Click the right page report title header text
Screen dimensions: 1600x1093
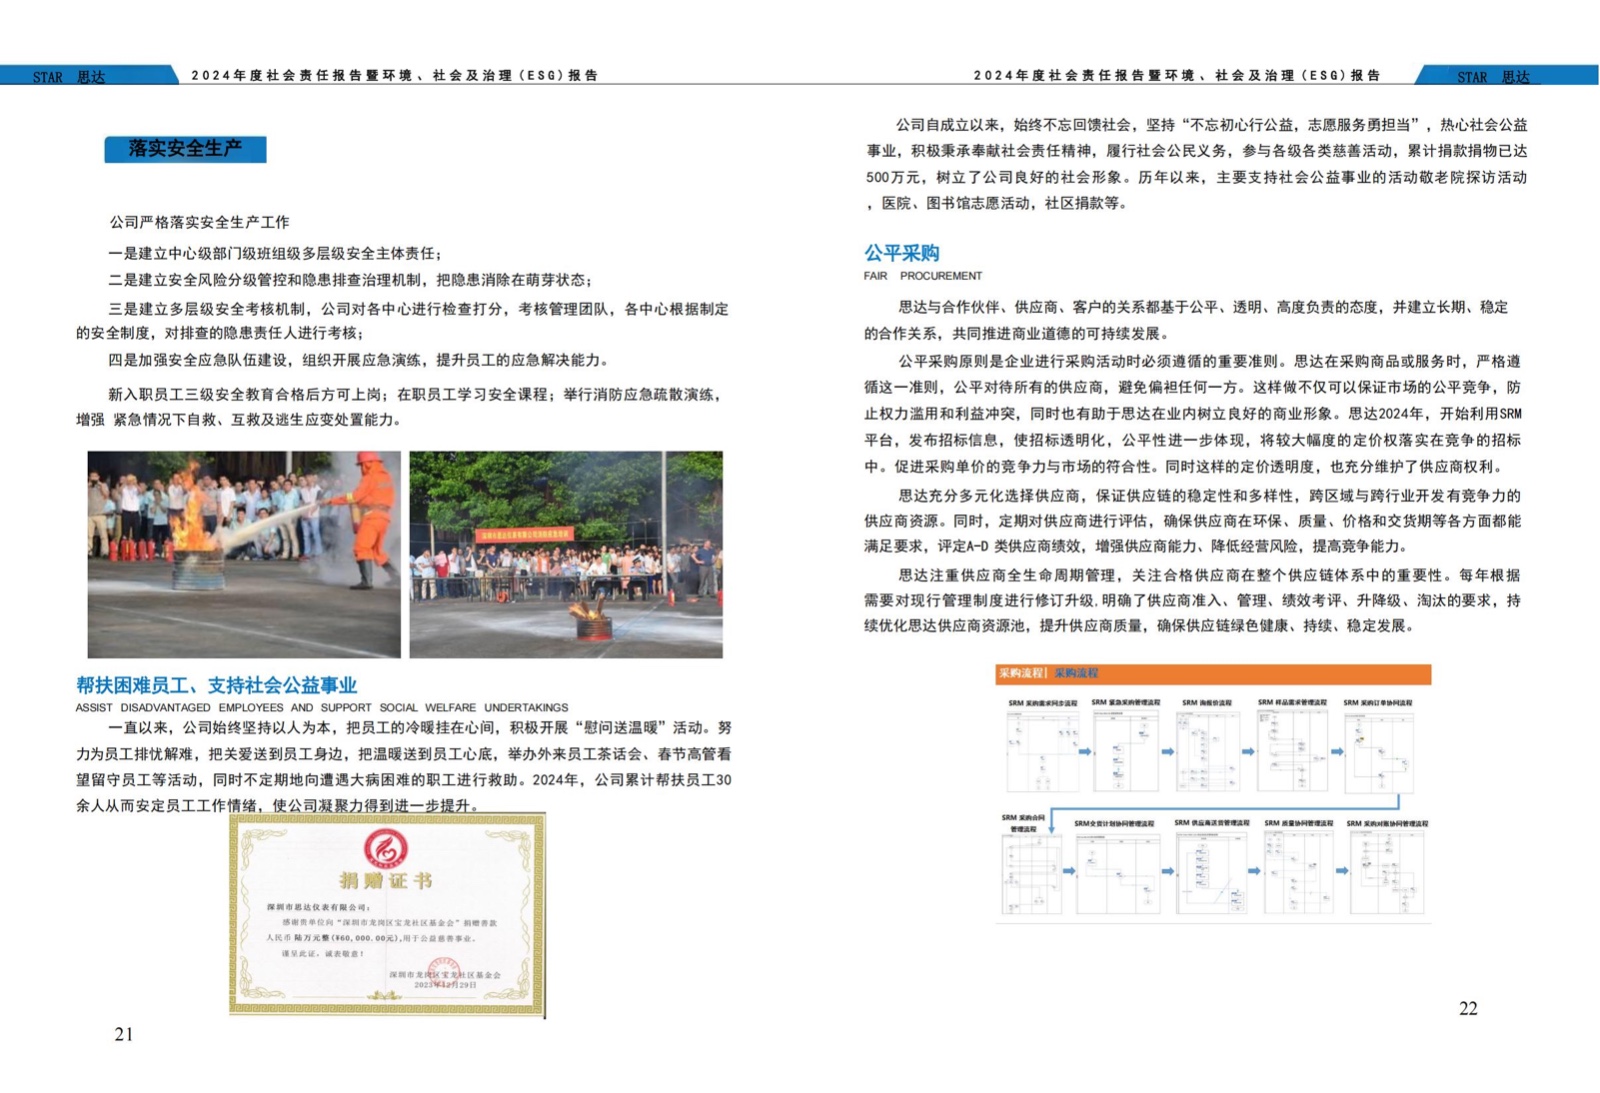pos(1177,76)
